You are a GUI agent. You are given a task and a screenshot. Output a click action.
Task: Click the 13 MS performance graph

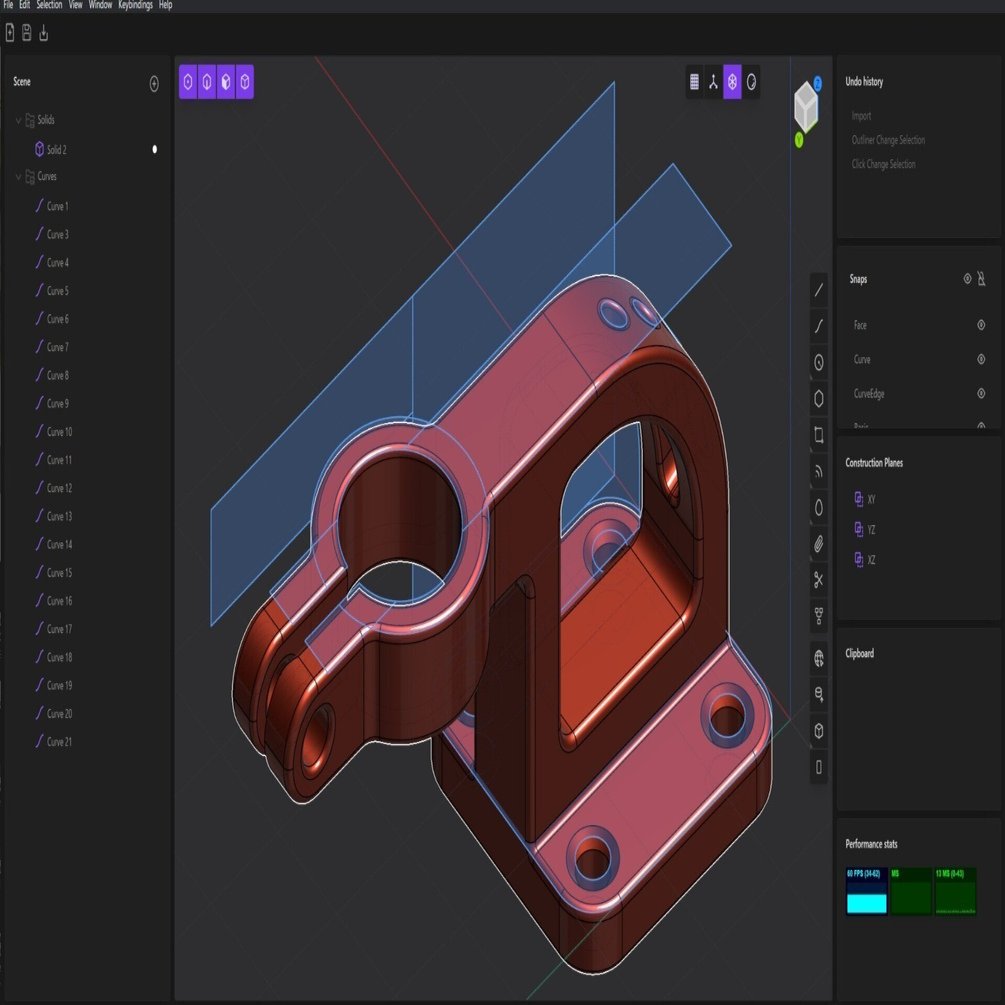click(955, 891)
